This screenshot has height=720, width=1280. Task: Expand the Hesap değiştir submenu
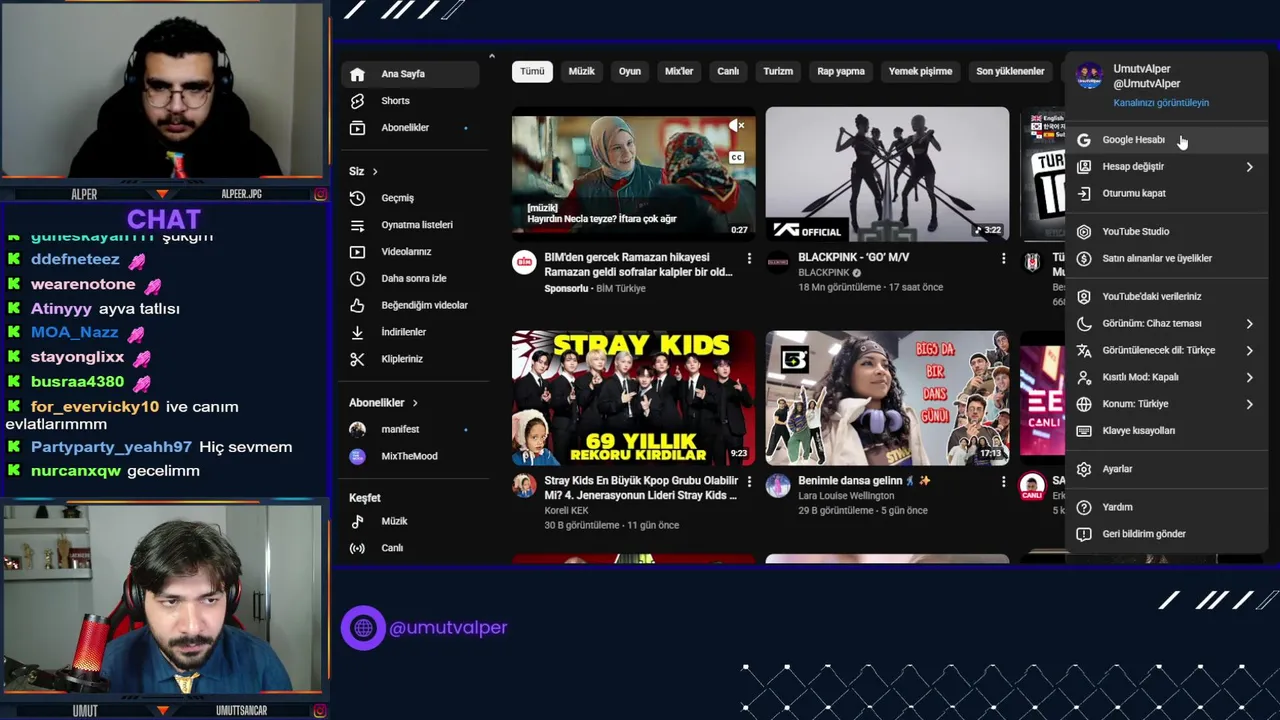click(1250, 167)
